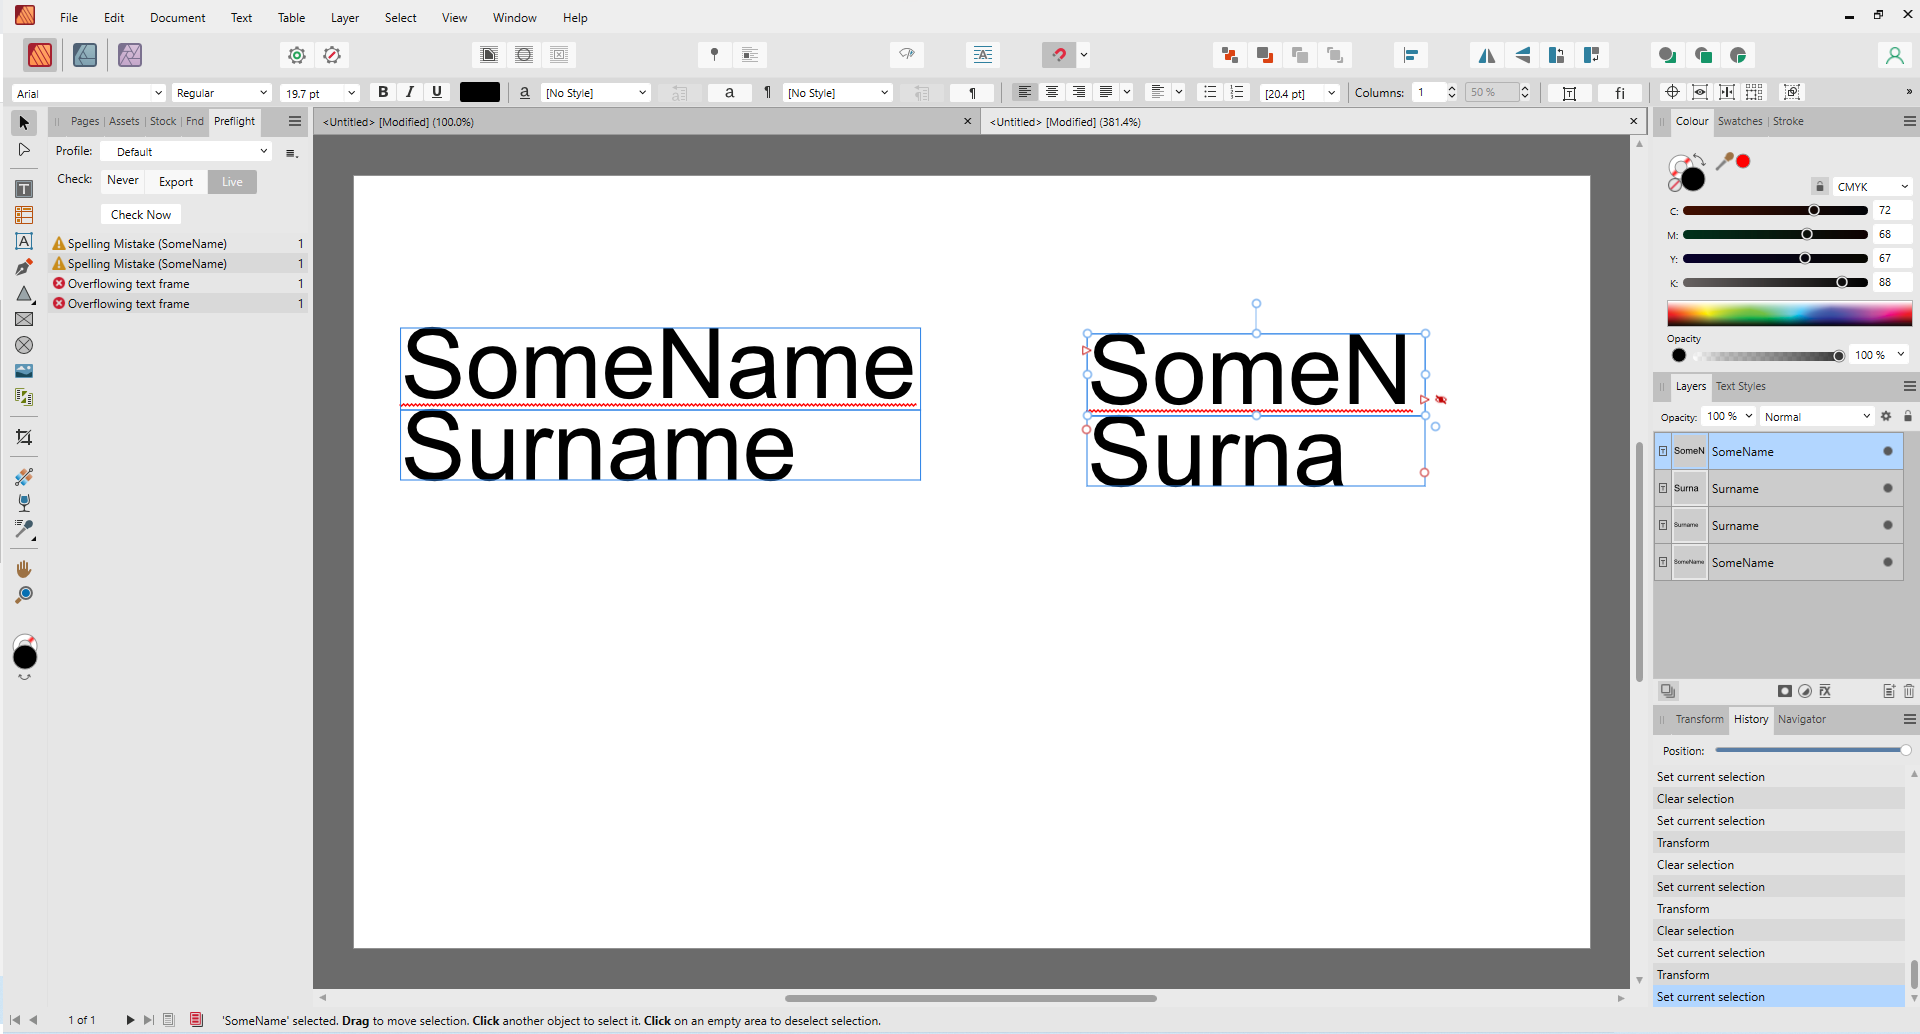Select the Artistic Text tool
The height and width of the screenshot is (1034, 1920).
(24, 241)
